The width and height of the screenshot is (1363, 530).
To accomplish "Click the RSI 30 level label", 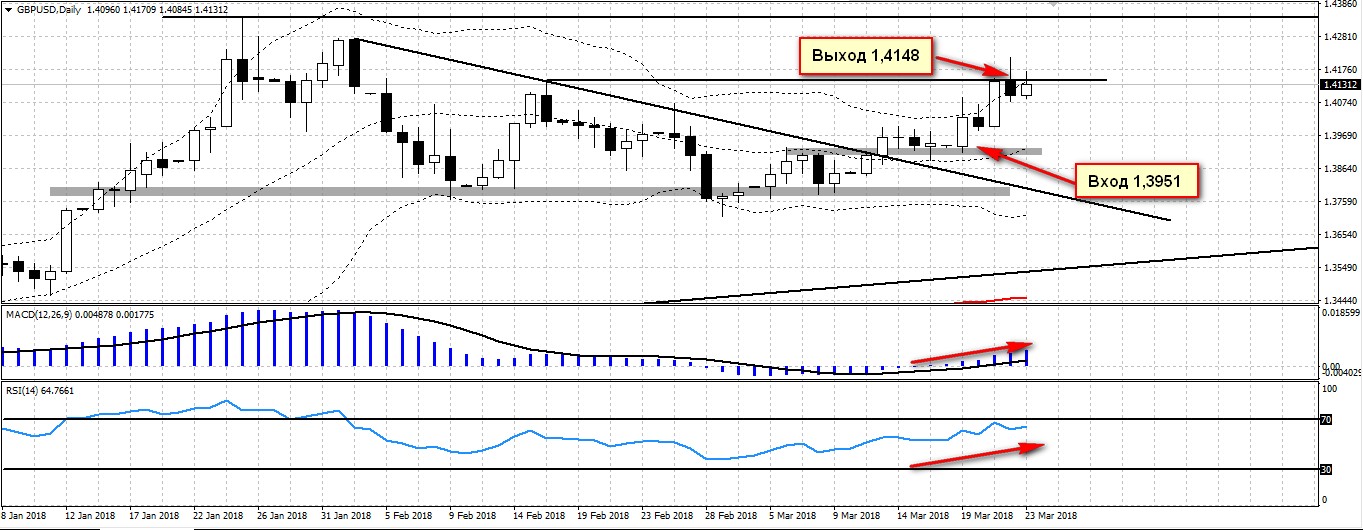I will [x=1326, y=469].
